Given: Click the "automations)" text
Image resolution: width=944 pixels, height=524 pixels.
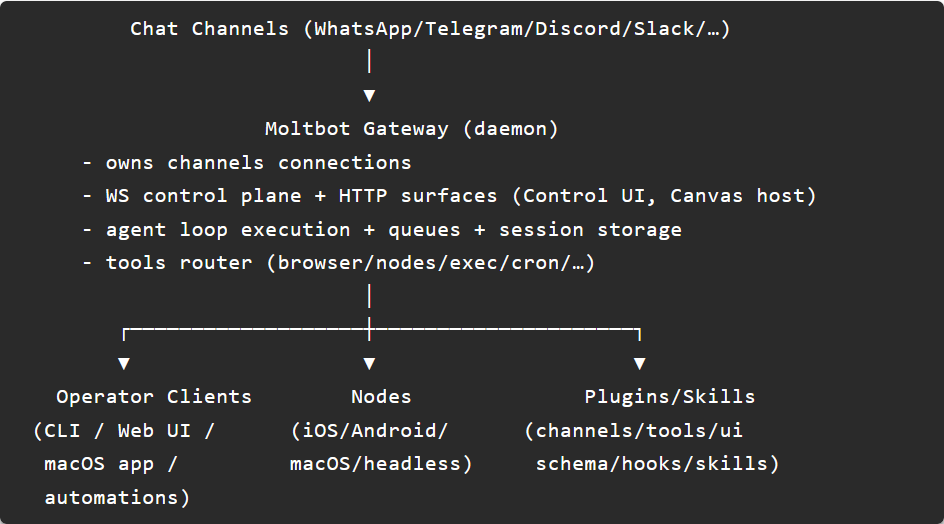Looking at the screenshot, I should tap(117, 498).
